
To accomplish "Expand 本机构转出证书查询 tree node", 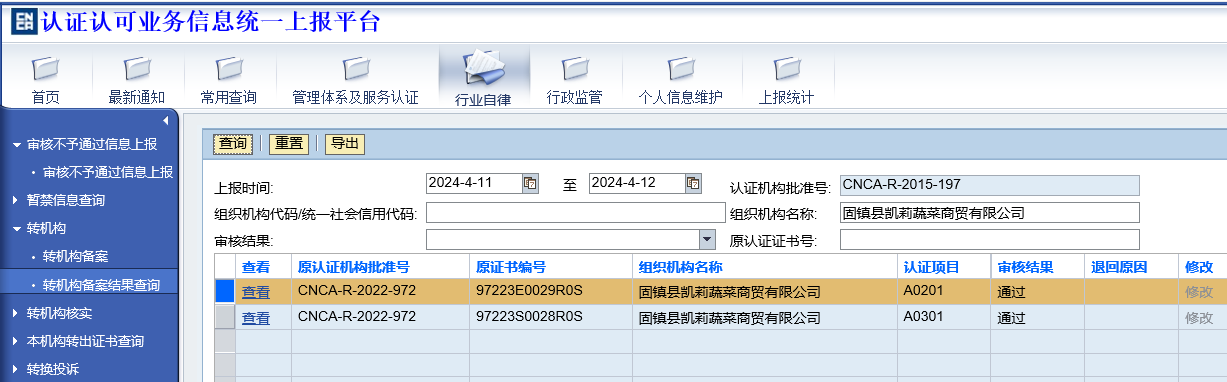I will [x=16, y=341].
